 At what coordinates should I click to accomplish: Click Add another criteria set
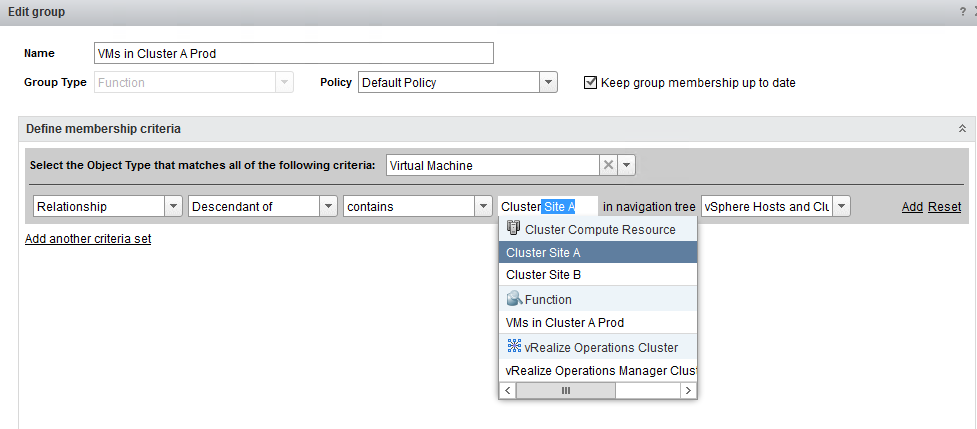tap(88, 239)
